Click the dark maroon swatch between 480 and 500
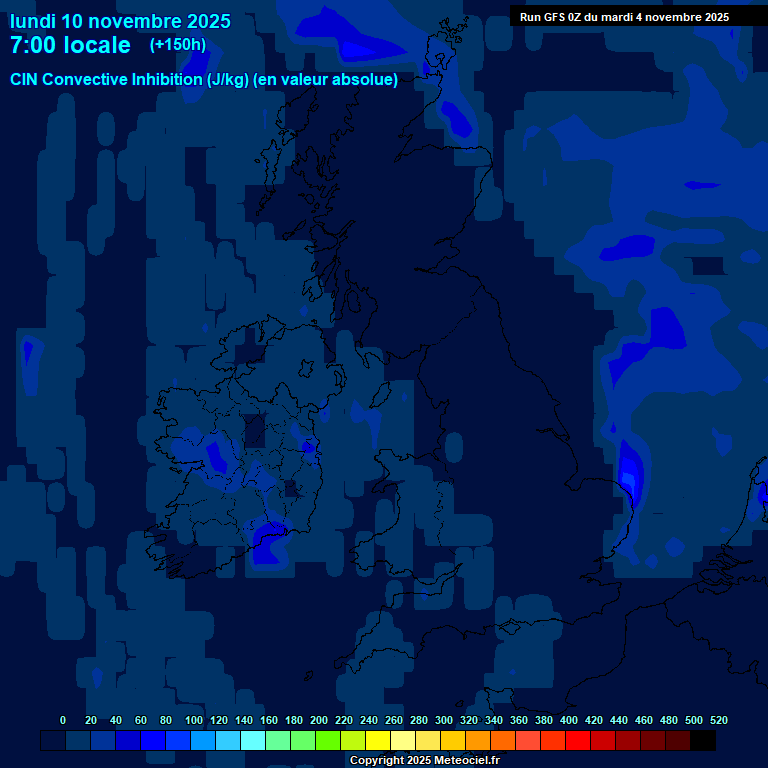 [678, 741]
